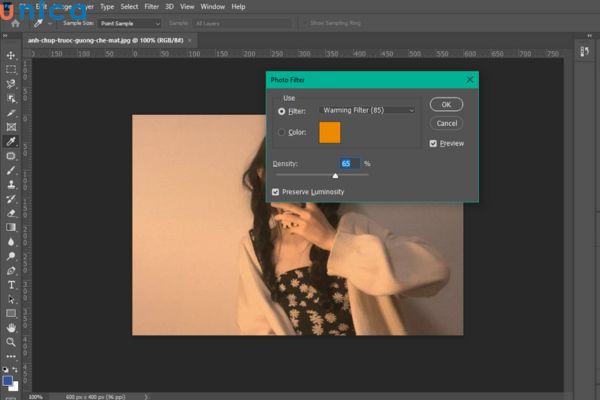The width and height of the screenshot is (600, 400).
Task: Click OK in Photo Filter dialog
Action: [446, 104]
